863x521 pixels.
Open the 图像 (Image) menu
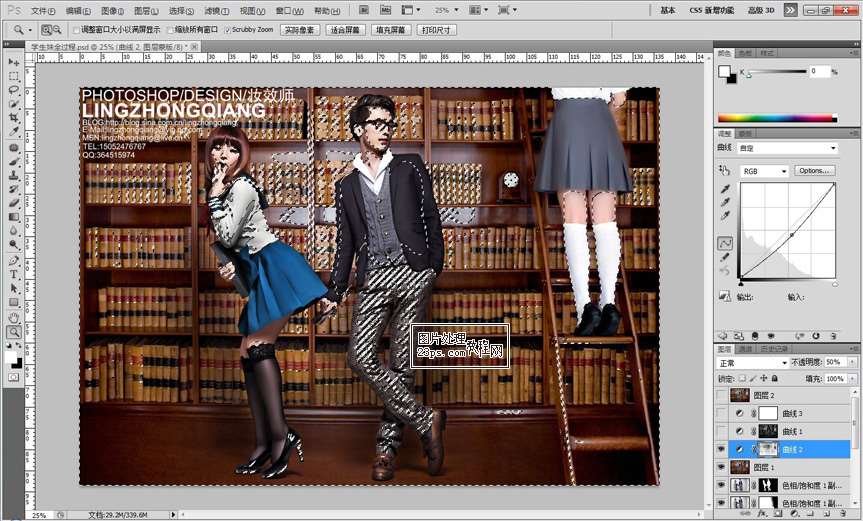point(113,10)
